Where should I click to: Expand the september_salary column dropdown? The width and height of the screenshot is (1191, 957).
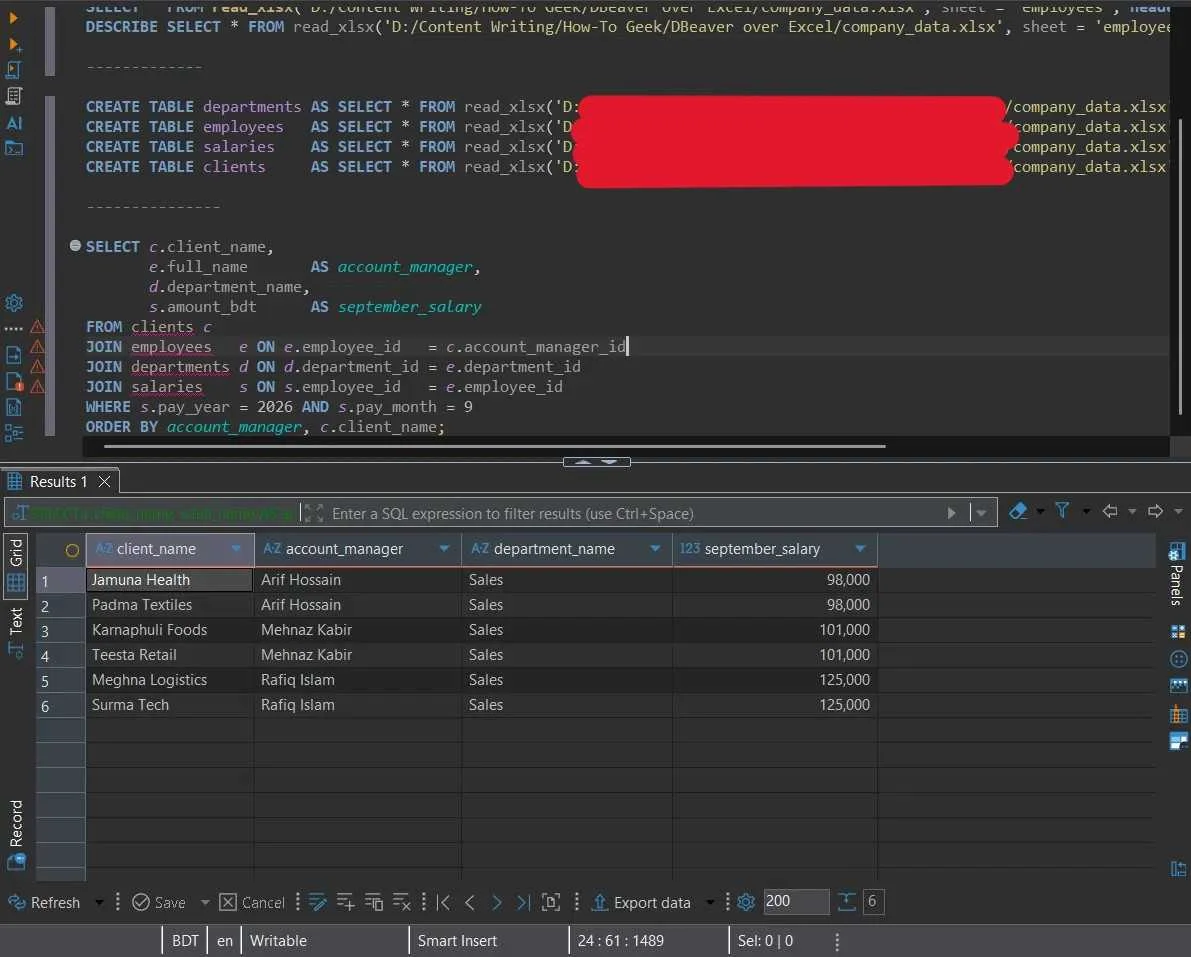click(x=860, y=549)
